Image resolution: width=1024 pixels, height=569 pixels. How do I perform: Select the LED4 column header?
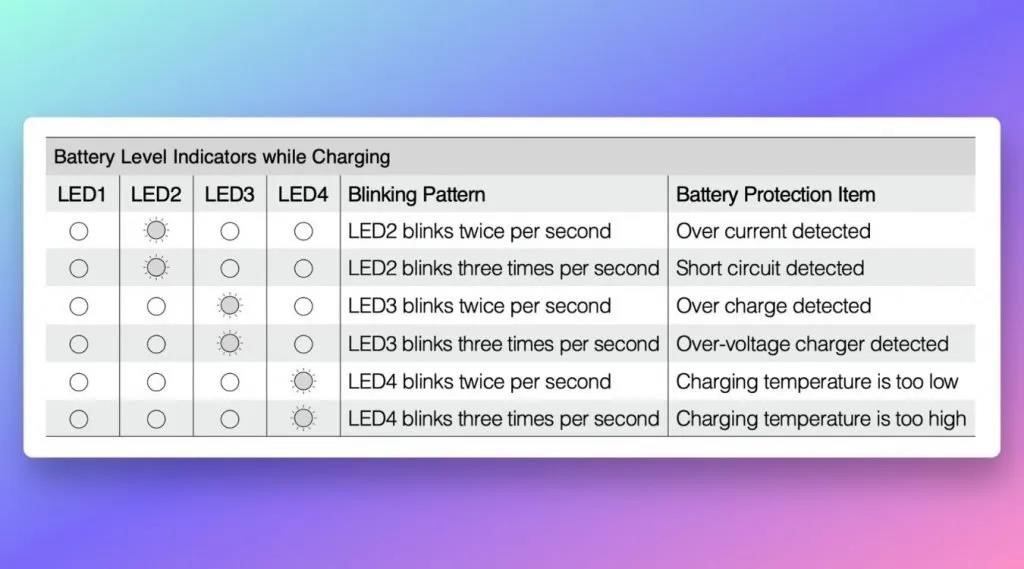click(303, 195)
